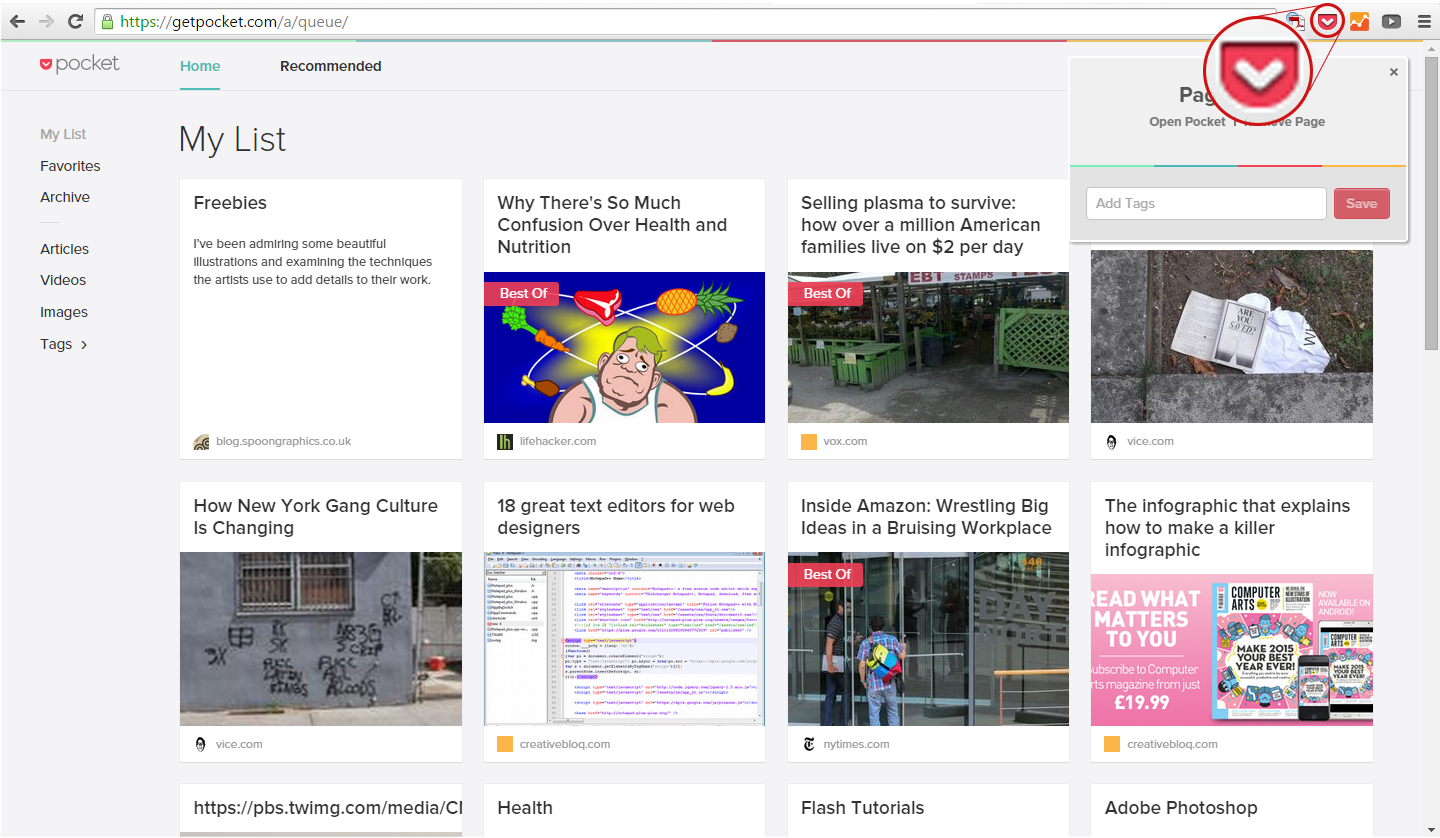This screenshot has height=838, width=1440.
Task: Open Favorites in sidebar
Action: [x=70, y=166]
